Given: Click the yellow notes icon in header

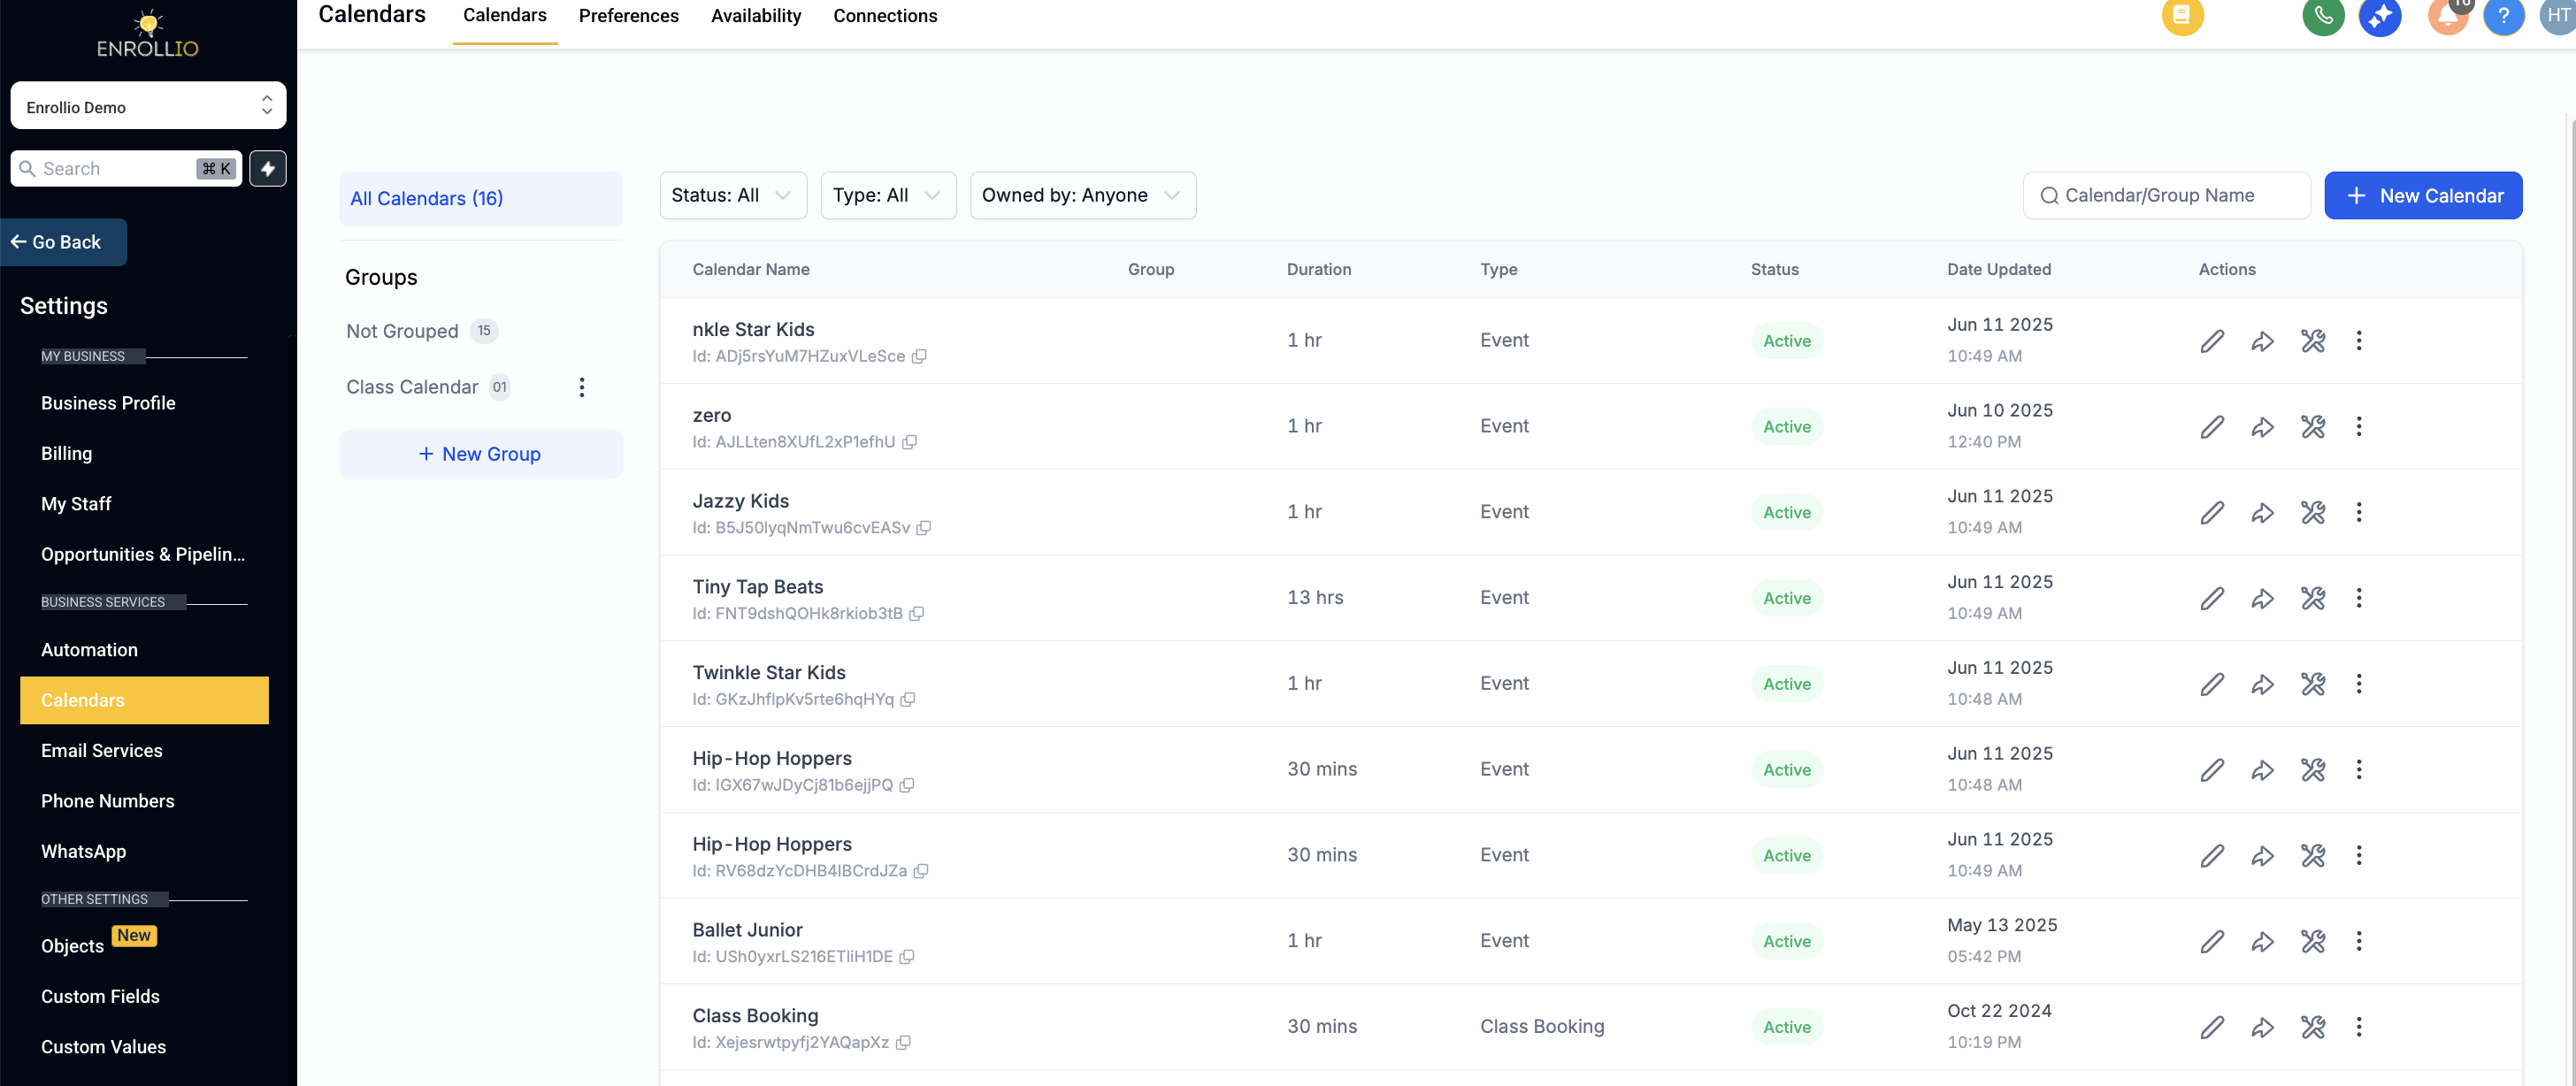Looking at the screenshot, I should point(2182,16).
